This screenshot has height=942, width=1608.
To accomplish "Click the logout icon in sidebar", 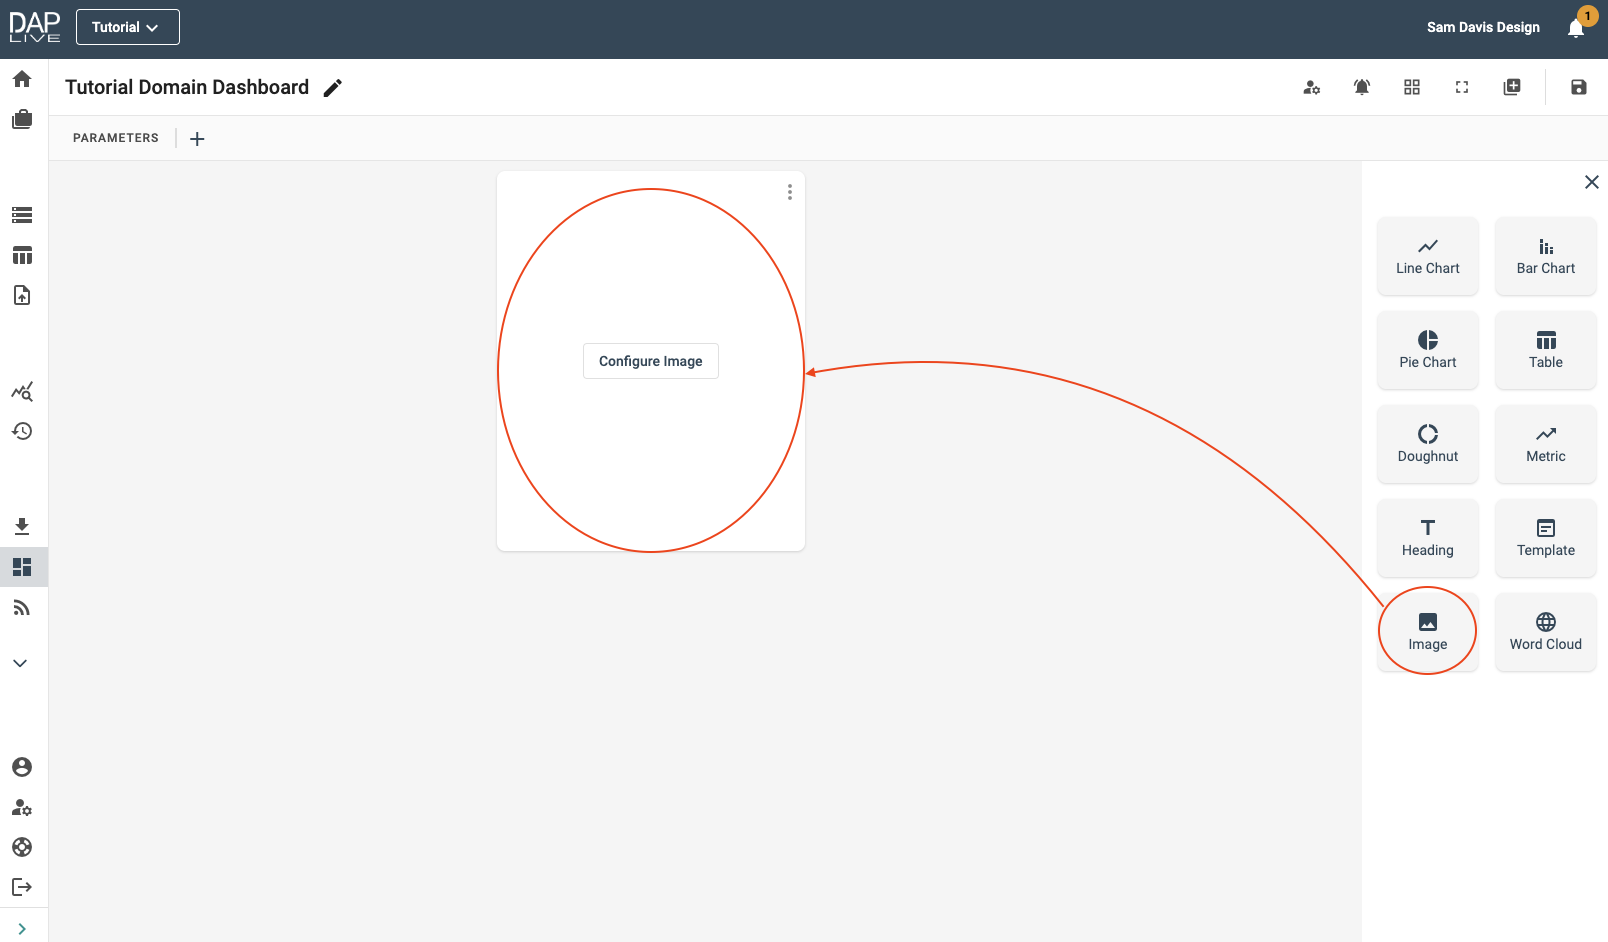I will pyautogui.click(x=22, y=887).
